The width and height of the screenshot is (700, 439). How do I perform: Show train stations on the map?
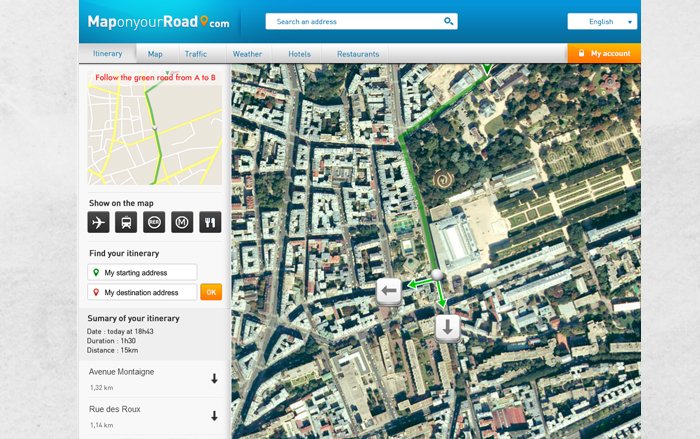click(x=127, y=222)
